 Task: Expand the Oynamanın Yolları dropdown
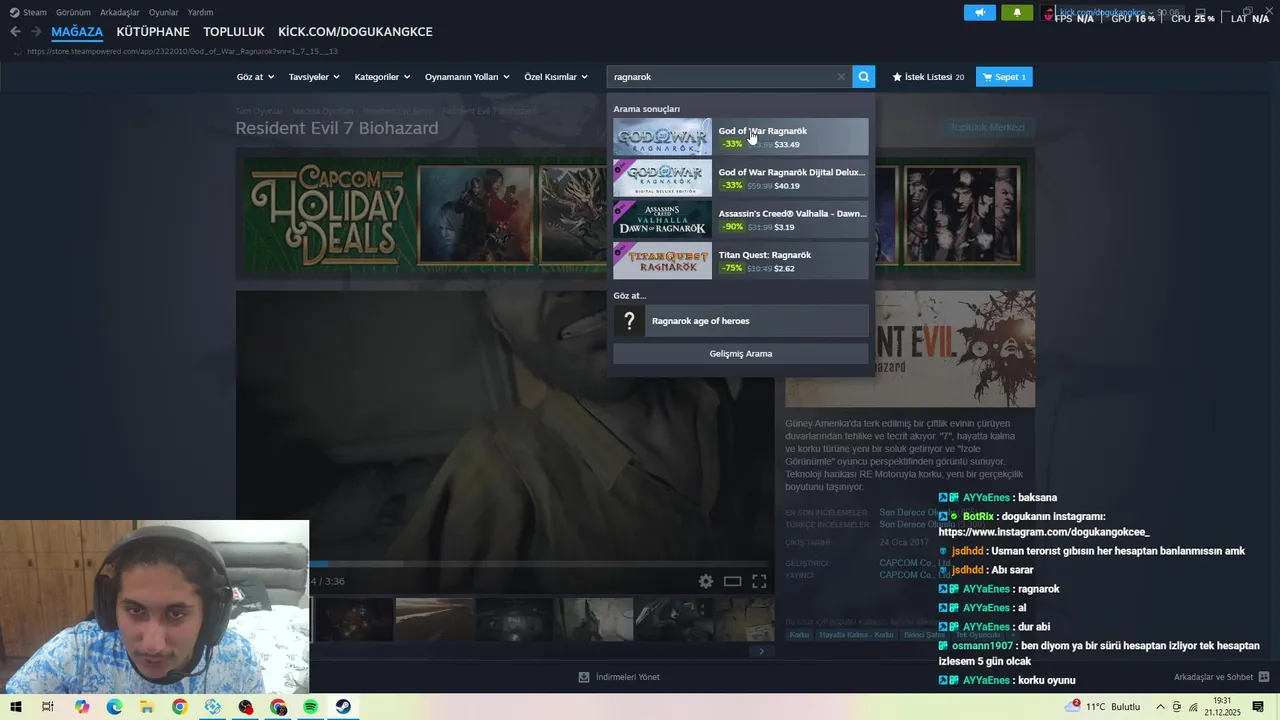tap(467, 77)
